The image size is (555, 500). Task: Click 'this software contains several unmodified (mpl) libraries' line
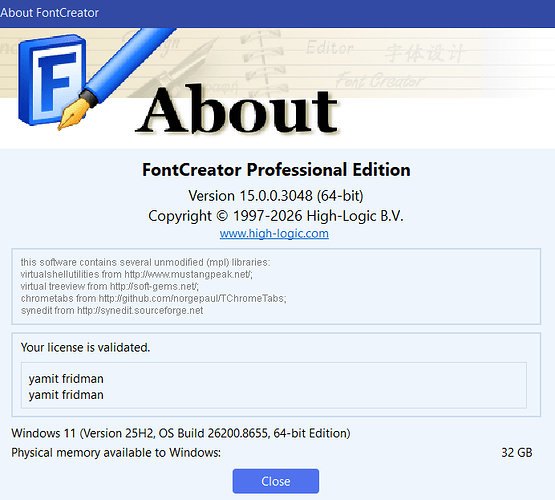tap(145, 262)
